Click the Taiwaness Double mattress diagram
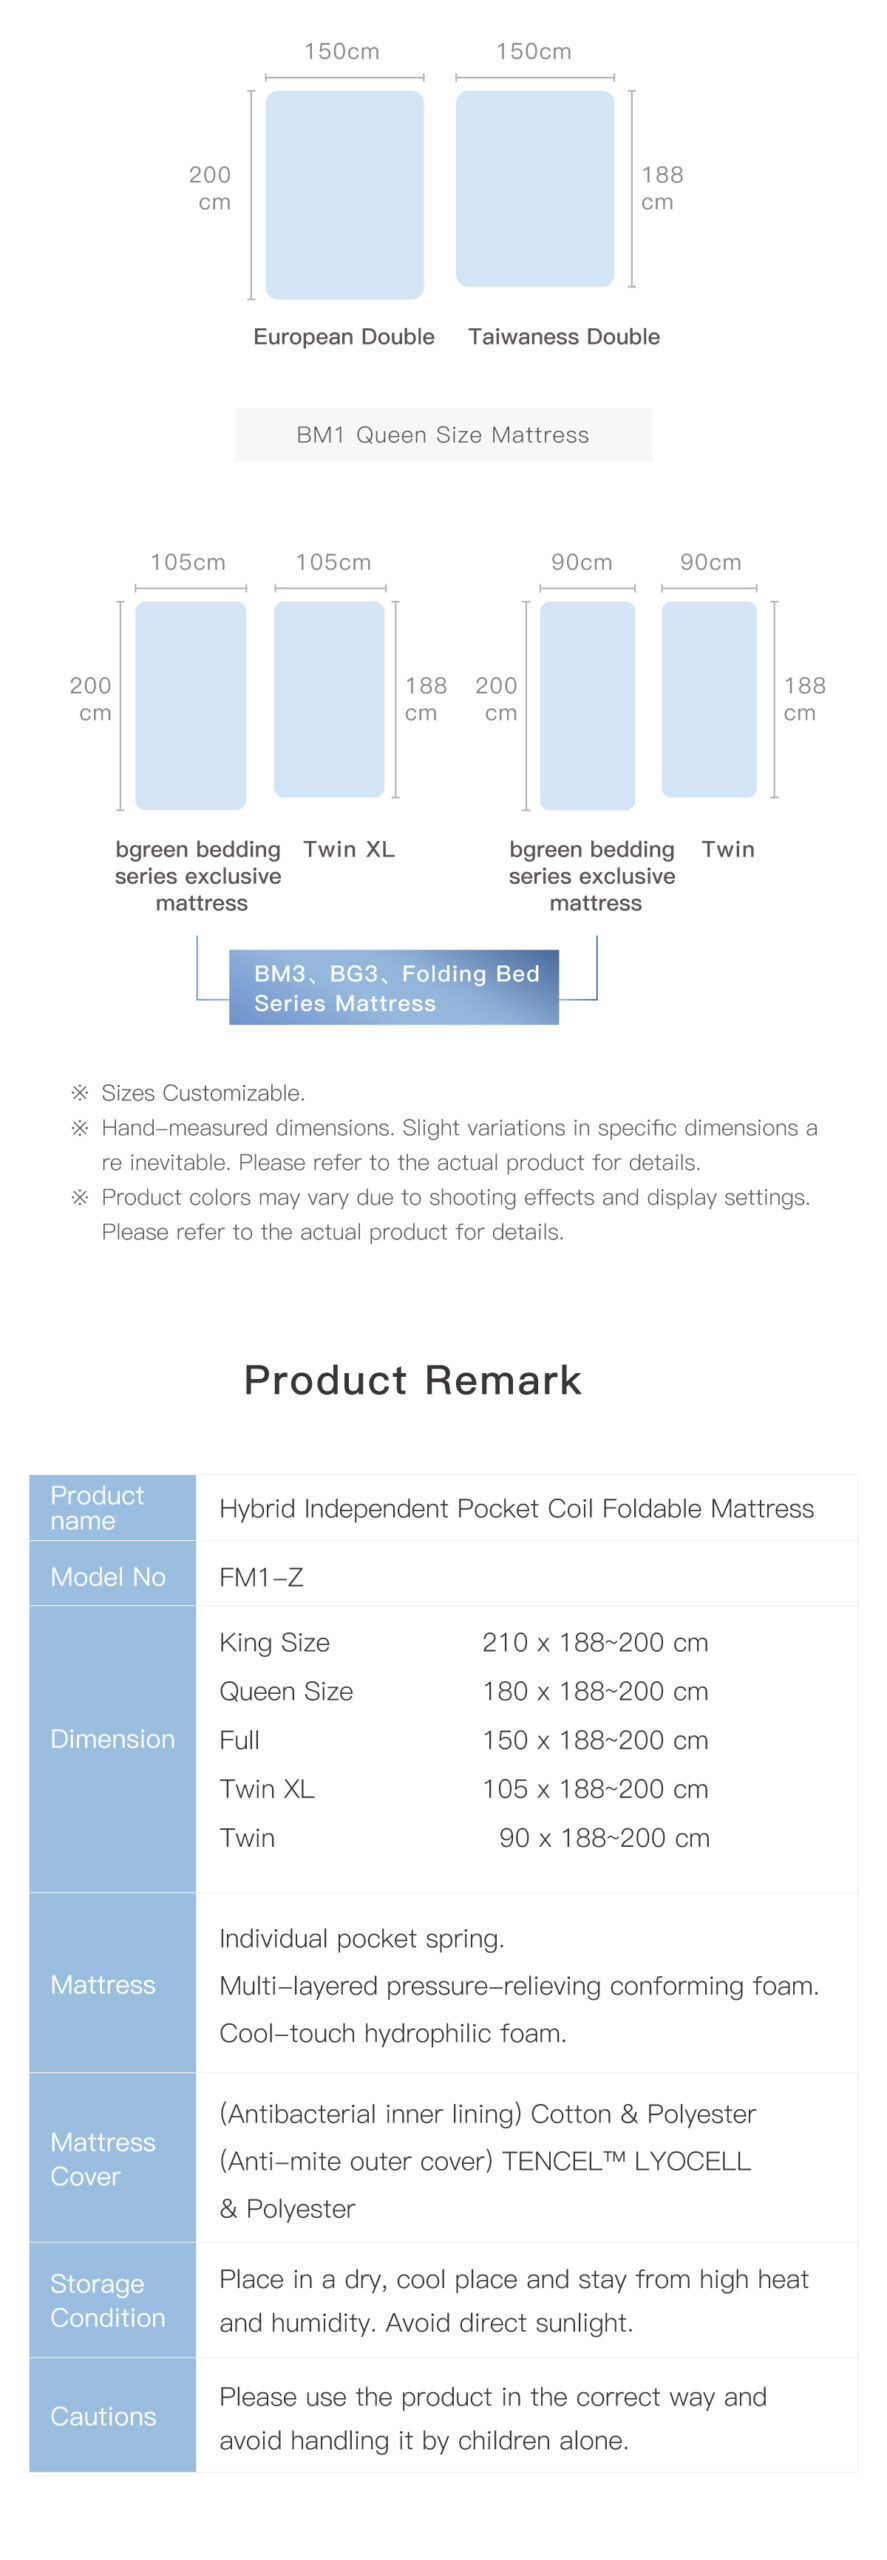Screen dimensions: 887x2560 point(535,189)
